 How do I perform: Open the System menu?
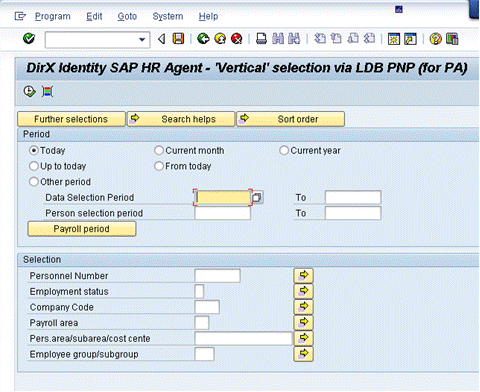(x=168, y=16)
